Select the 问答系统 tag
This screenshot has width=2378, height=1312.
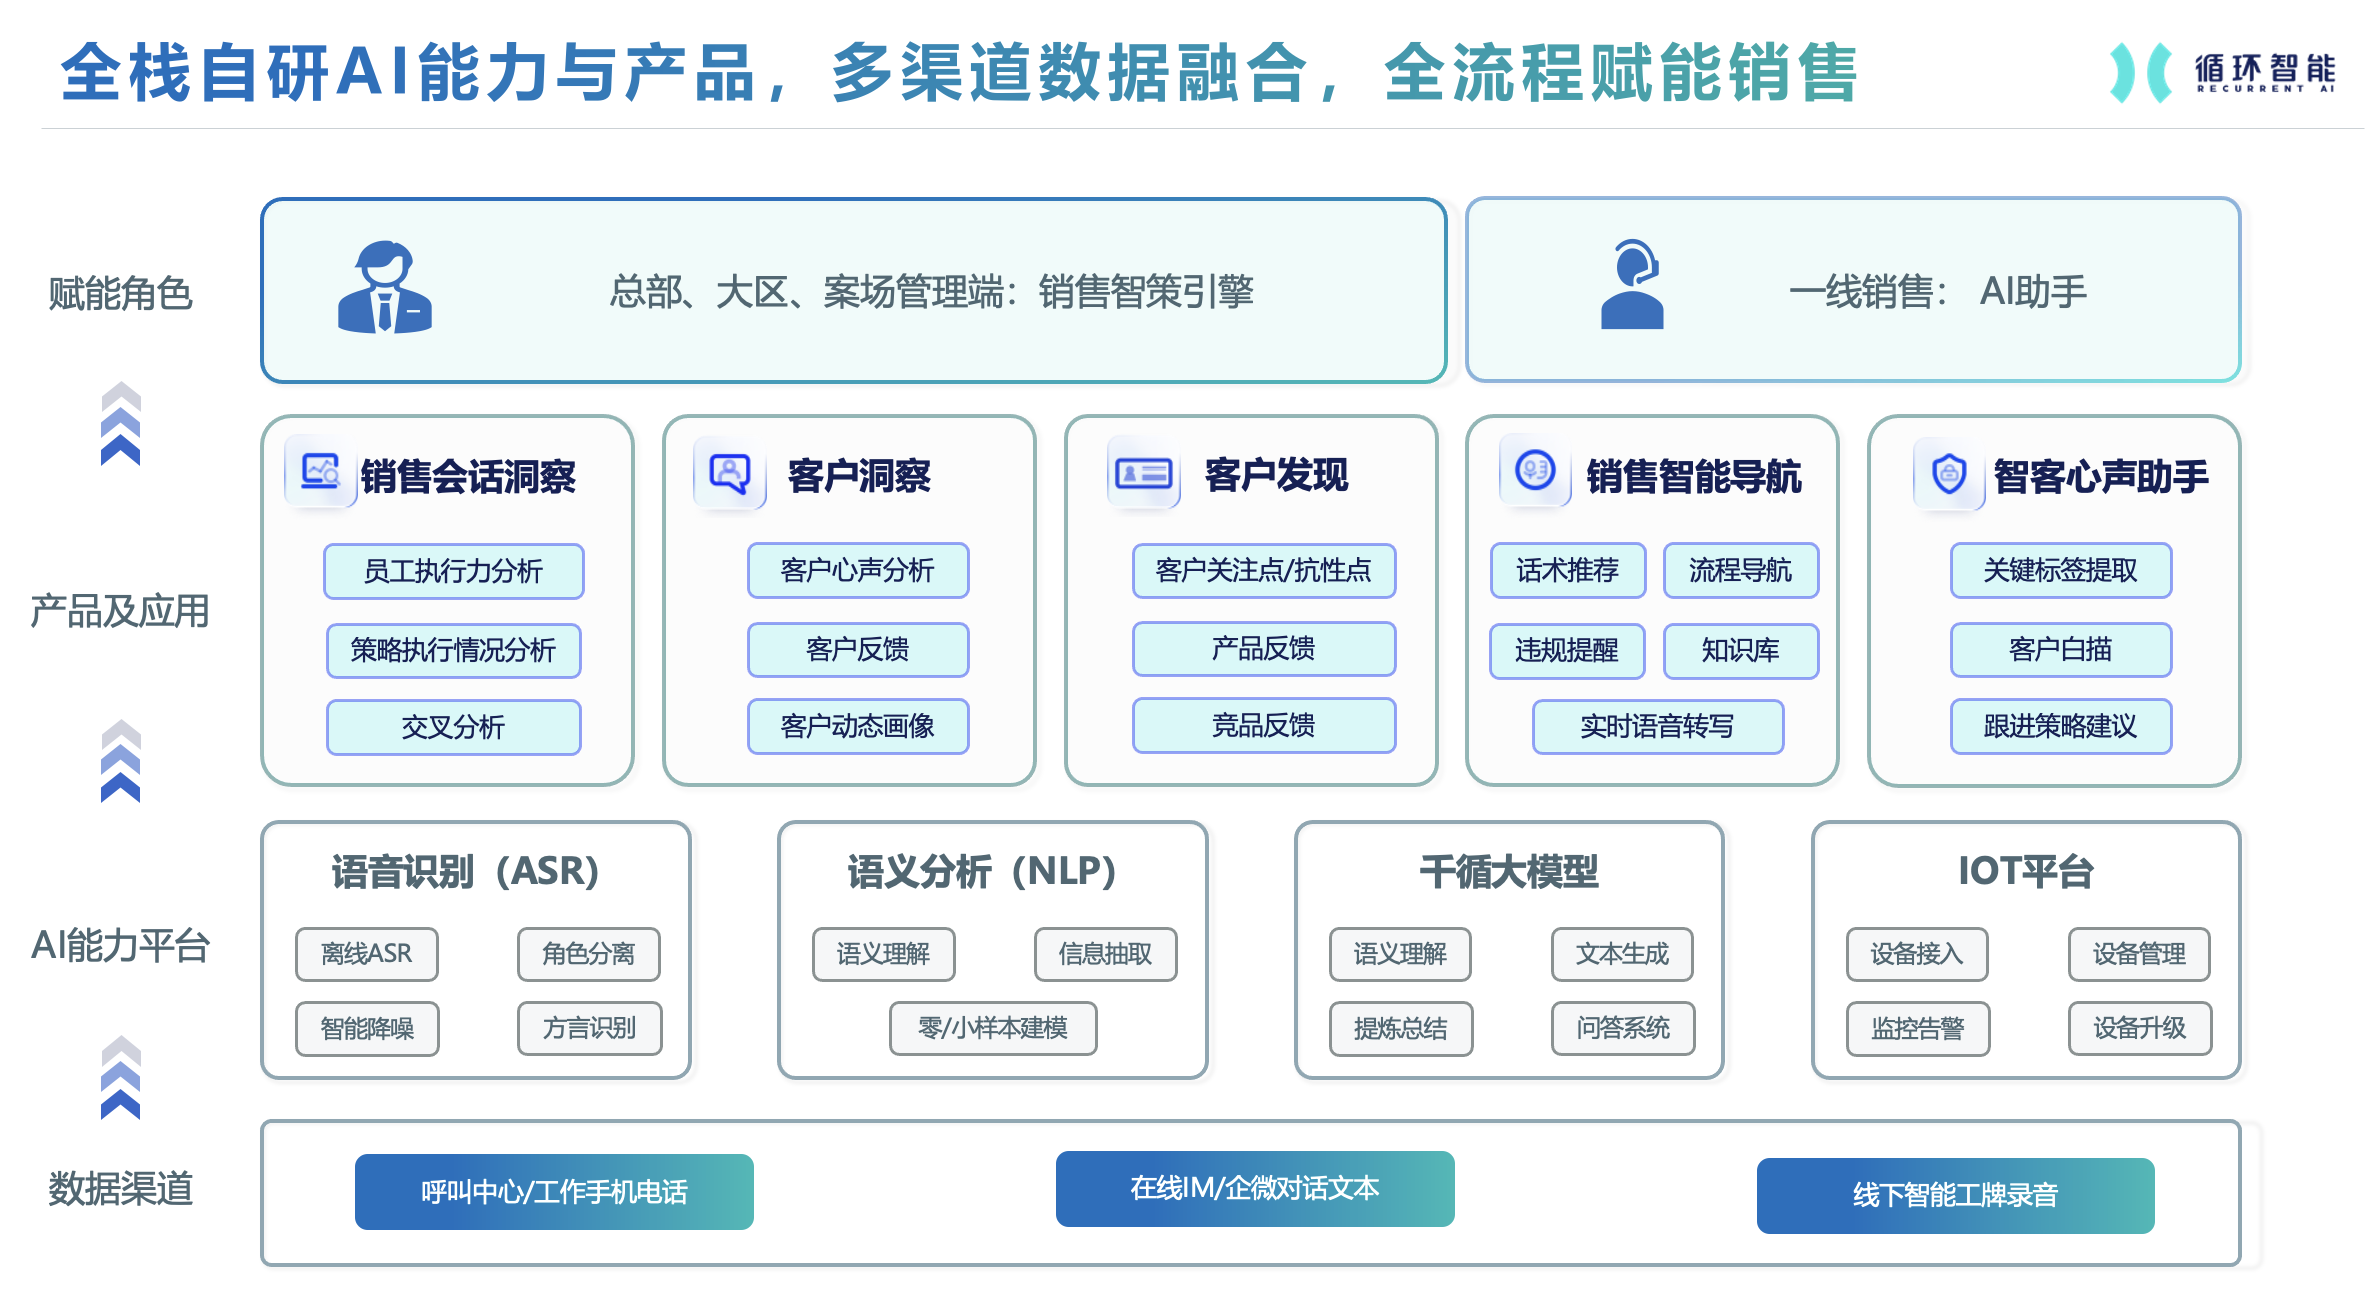point(1624,1028)
